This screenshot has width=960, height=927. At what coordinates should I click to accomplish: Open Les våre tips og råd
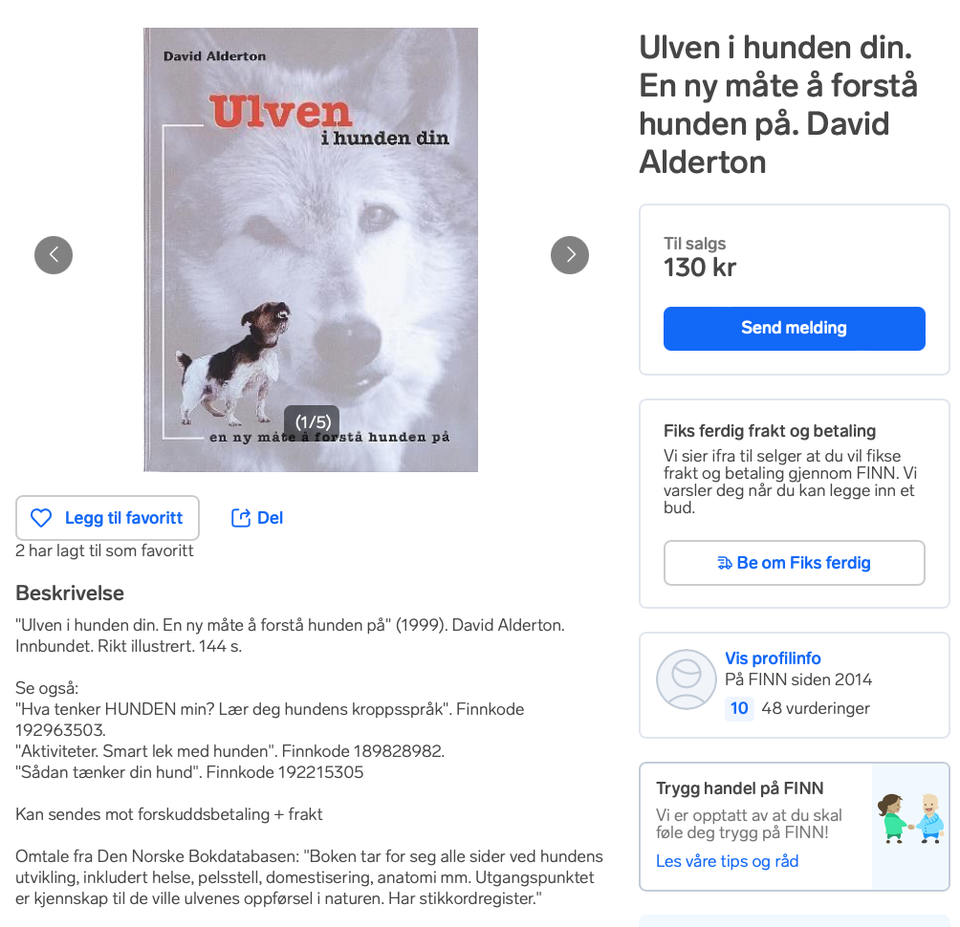pos(727,861)
